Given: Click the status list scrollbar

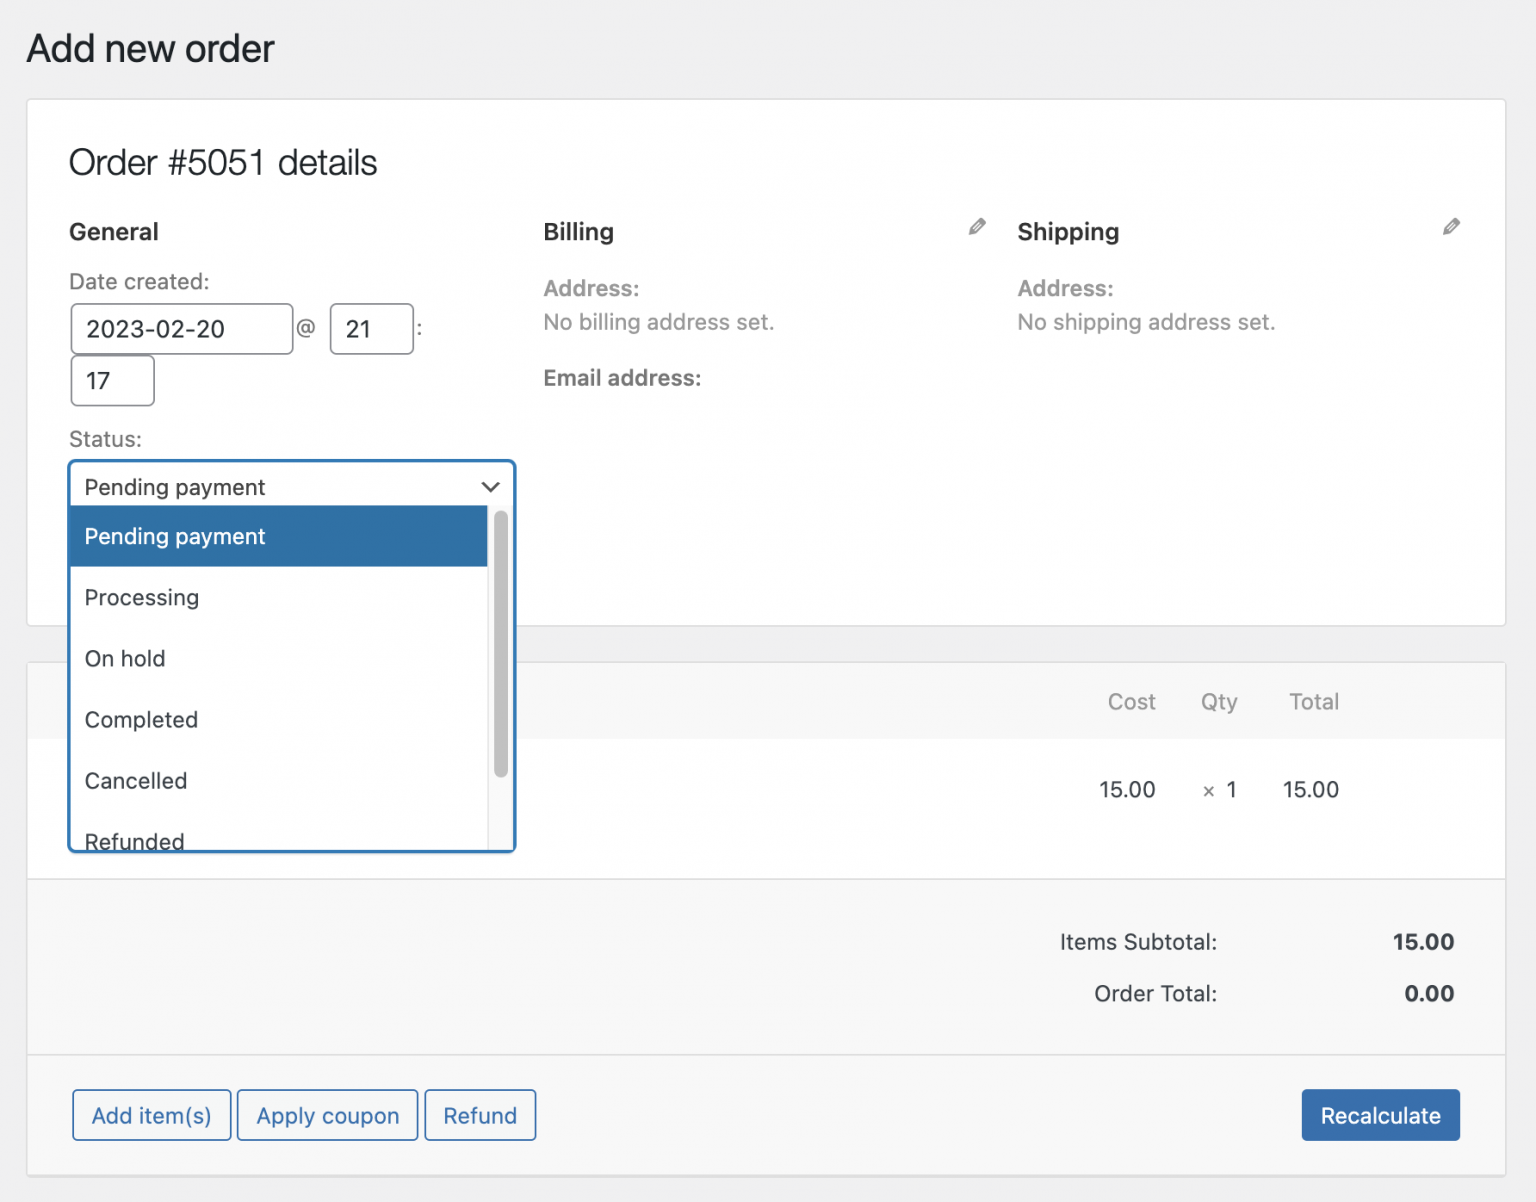Looking at the screenshot, I should tap(501, 645).
